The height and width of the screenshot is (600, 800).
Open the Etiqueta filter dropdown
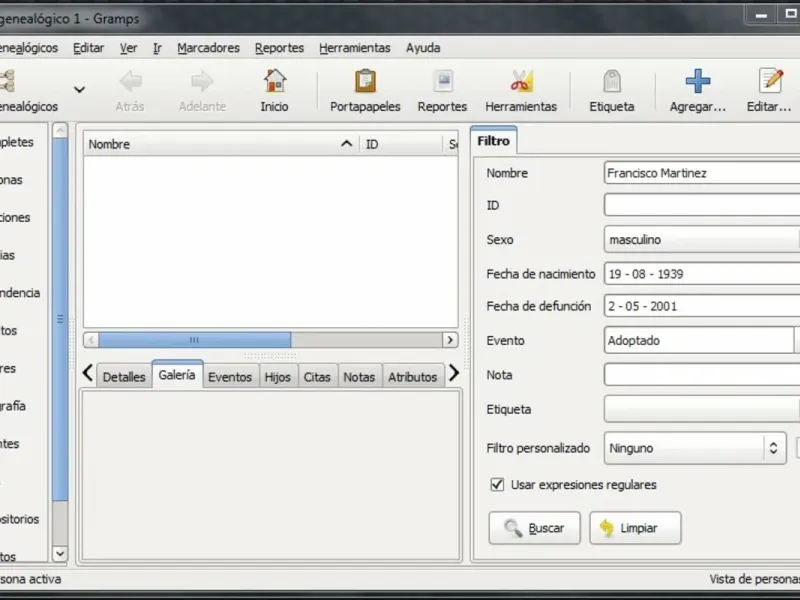(x=702, y=409)
